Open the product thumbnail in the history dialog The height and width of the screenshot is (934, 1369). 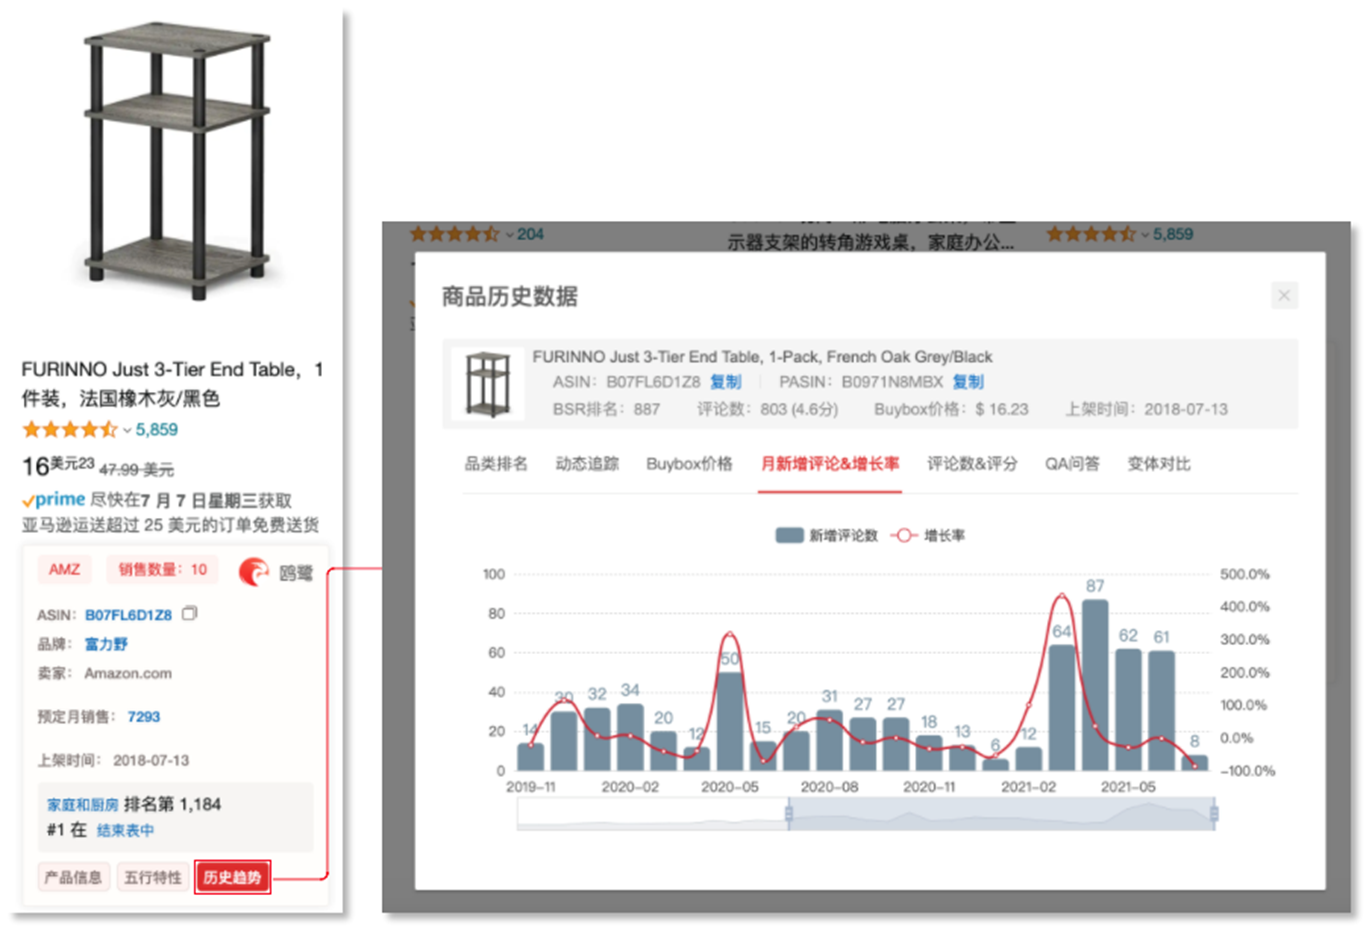coord(487,384)
